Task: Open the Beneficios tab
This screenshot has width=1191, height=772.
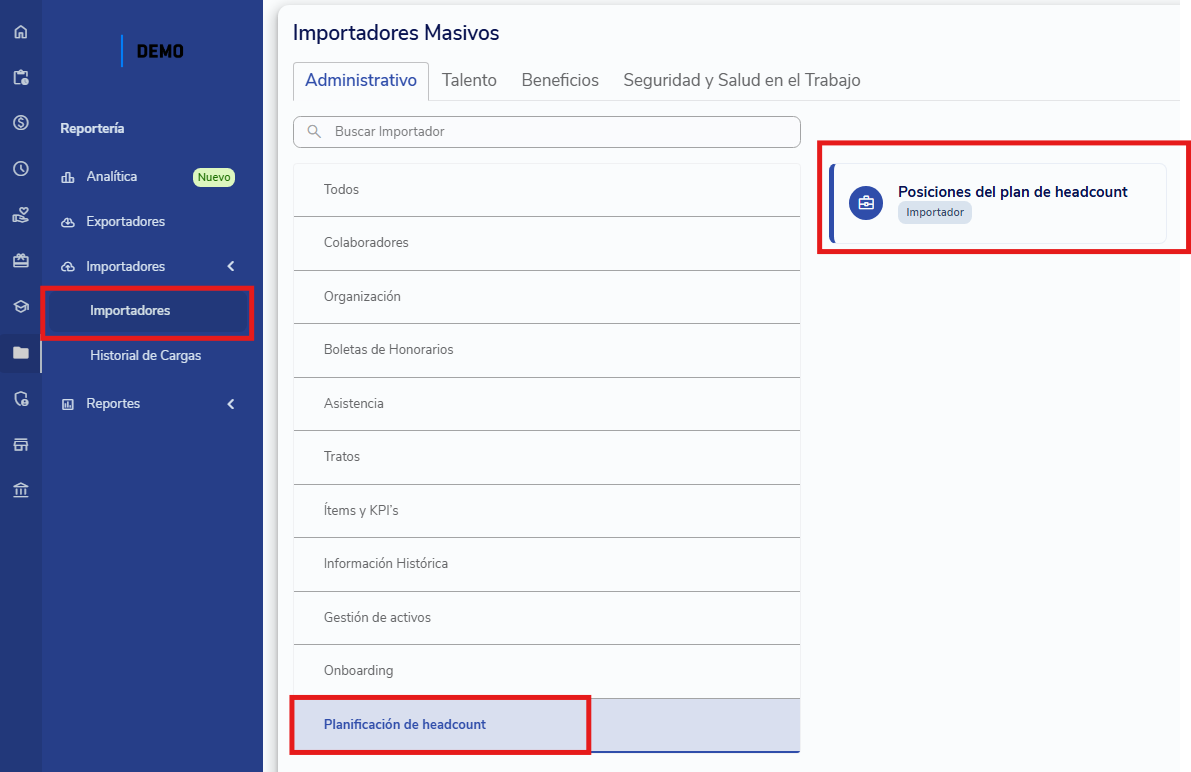Action: tap(560, 81)
